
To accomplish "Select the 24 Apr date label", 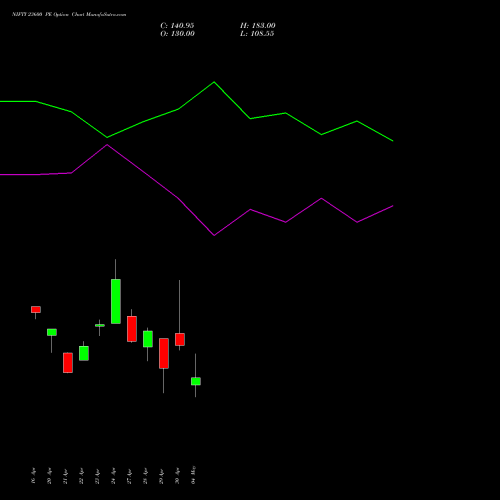I will point(113,476).
